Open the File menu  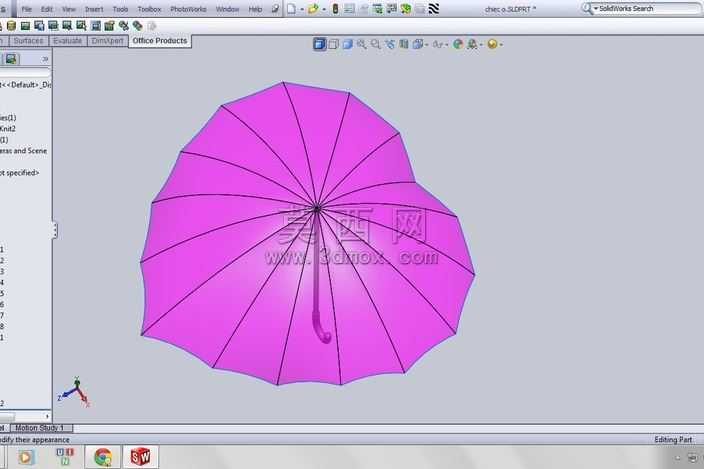coord(26,9)
